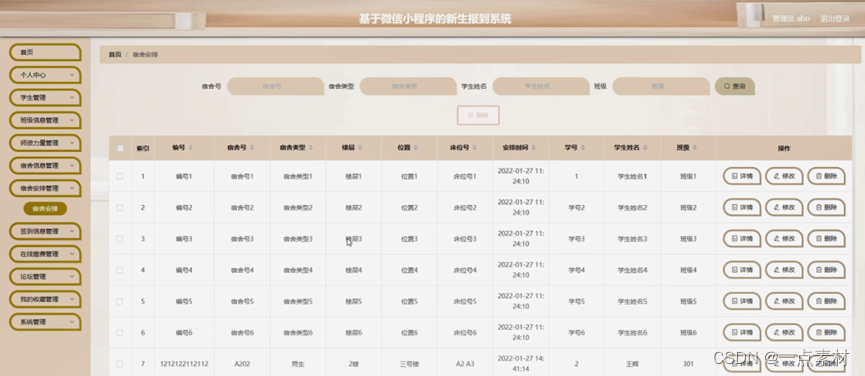The width and height of the screenshot is (865, 376).
Task: Sort table by 位置 column arrows
Action: pyautogui.click(x=415, y=148)
